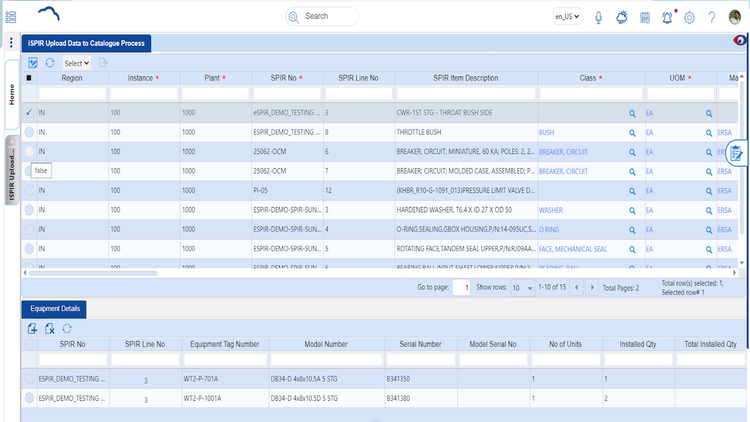Image resolution: width=750 pixels, height=422 pixels.
Task: Open Class lookup for HARDENED WASHER row
Action: coord(632,211)
